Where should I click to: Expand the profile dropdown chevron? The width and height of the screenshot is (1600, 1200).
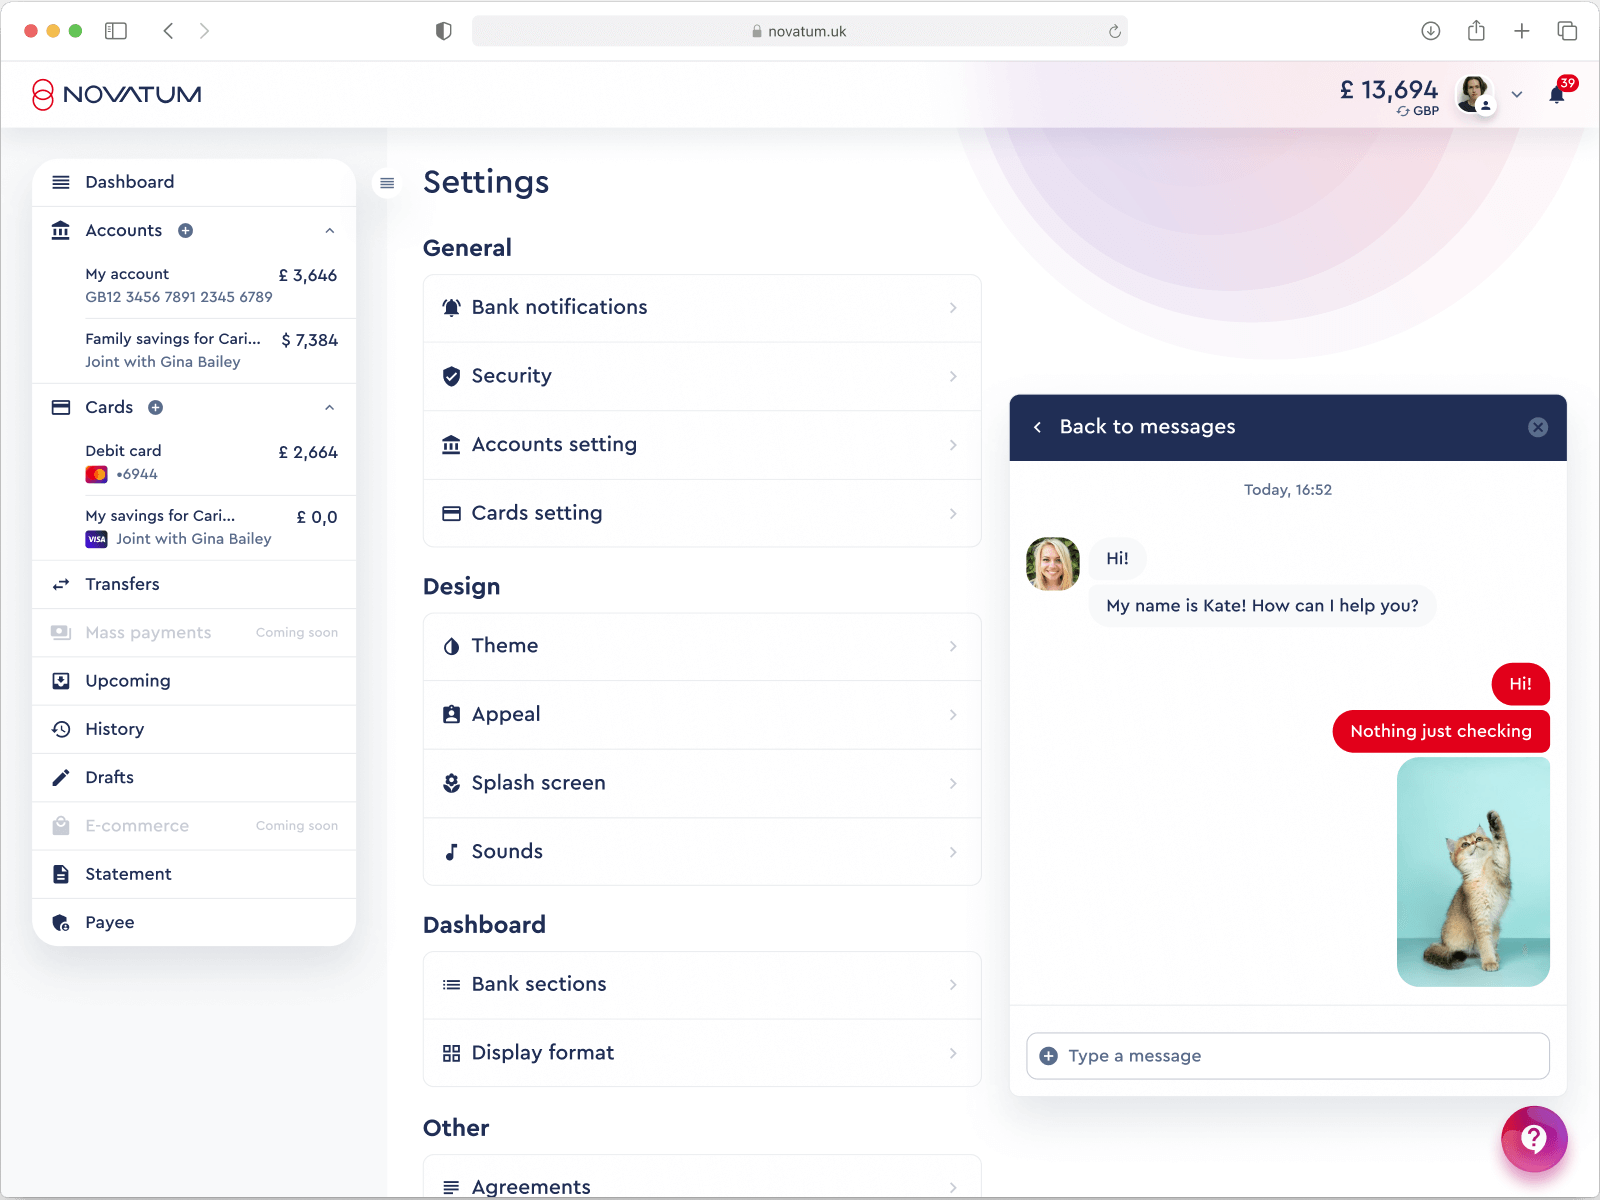pos(1517,95)
